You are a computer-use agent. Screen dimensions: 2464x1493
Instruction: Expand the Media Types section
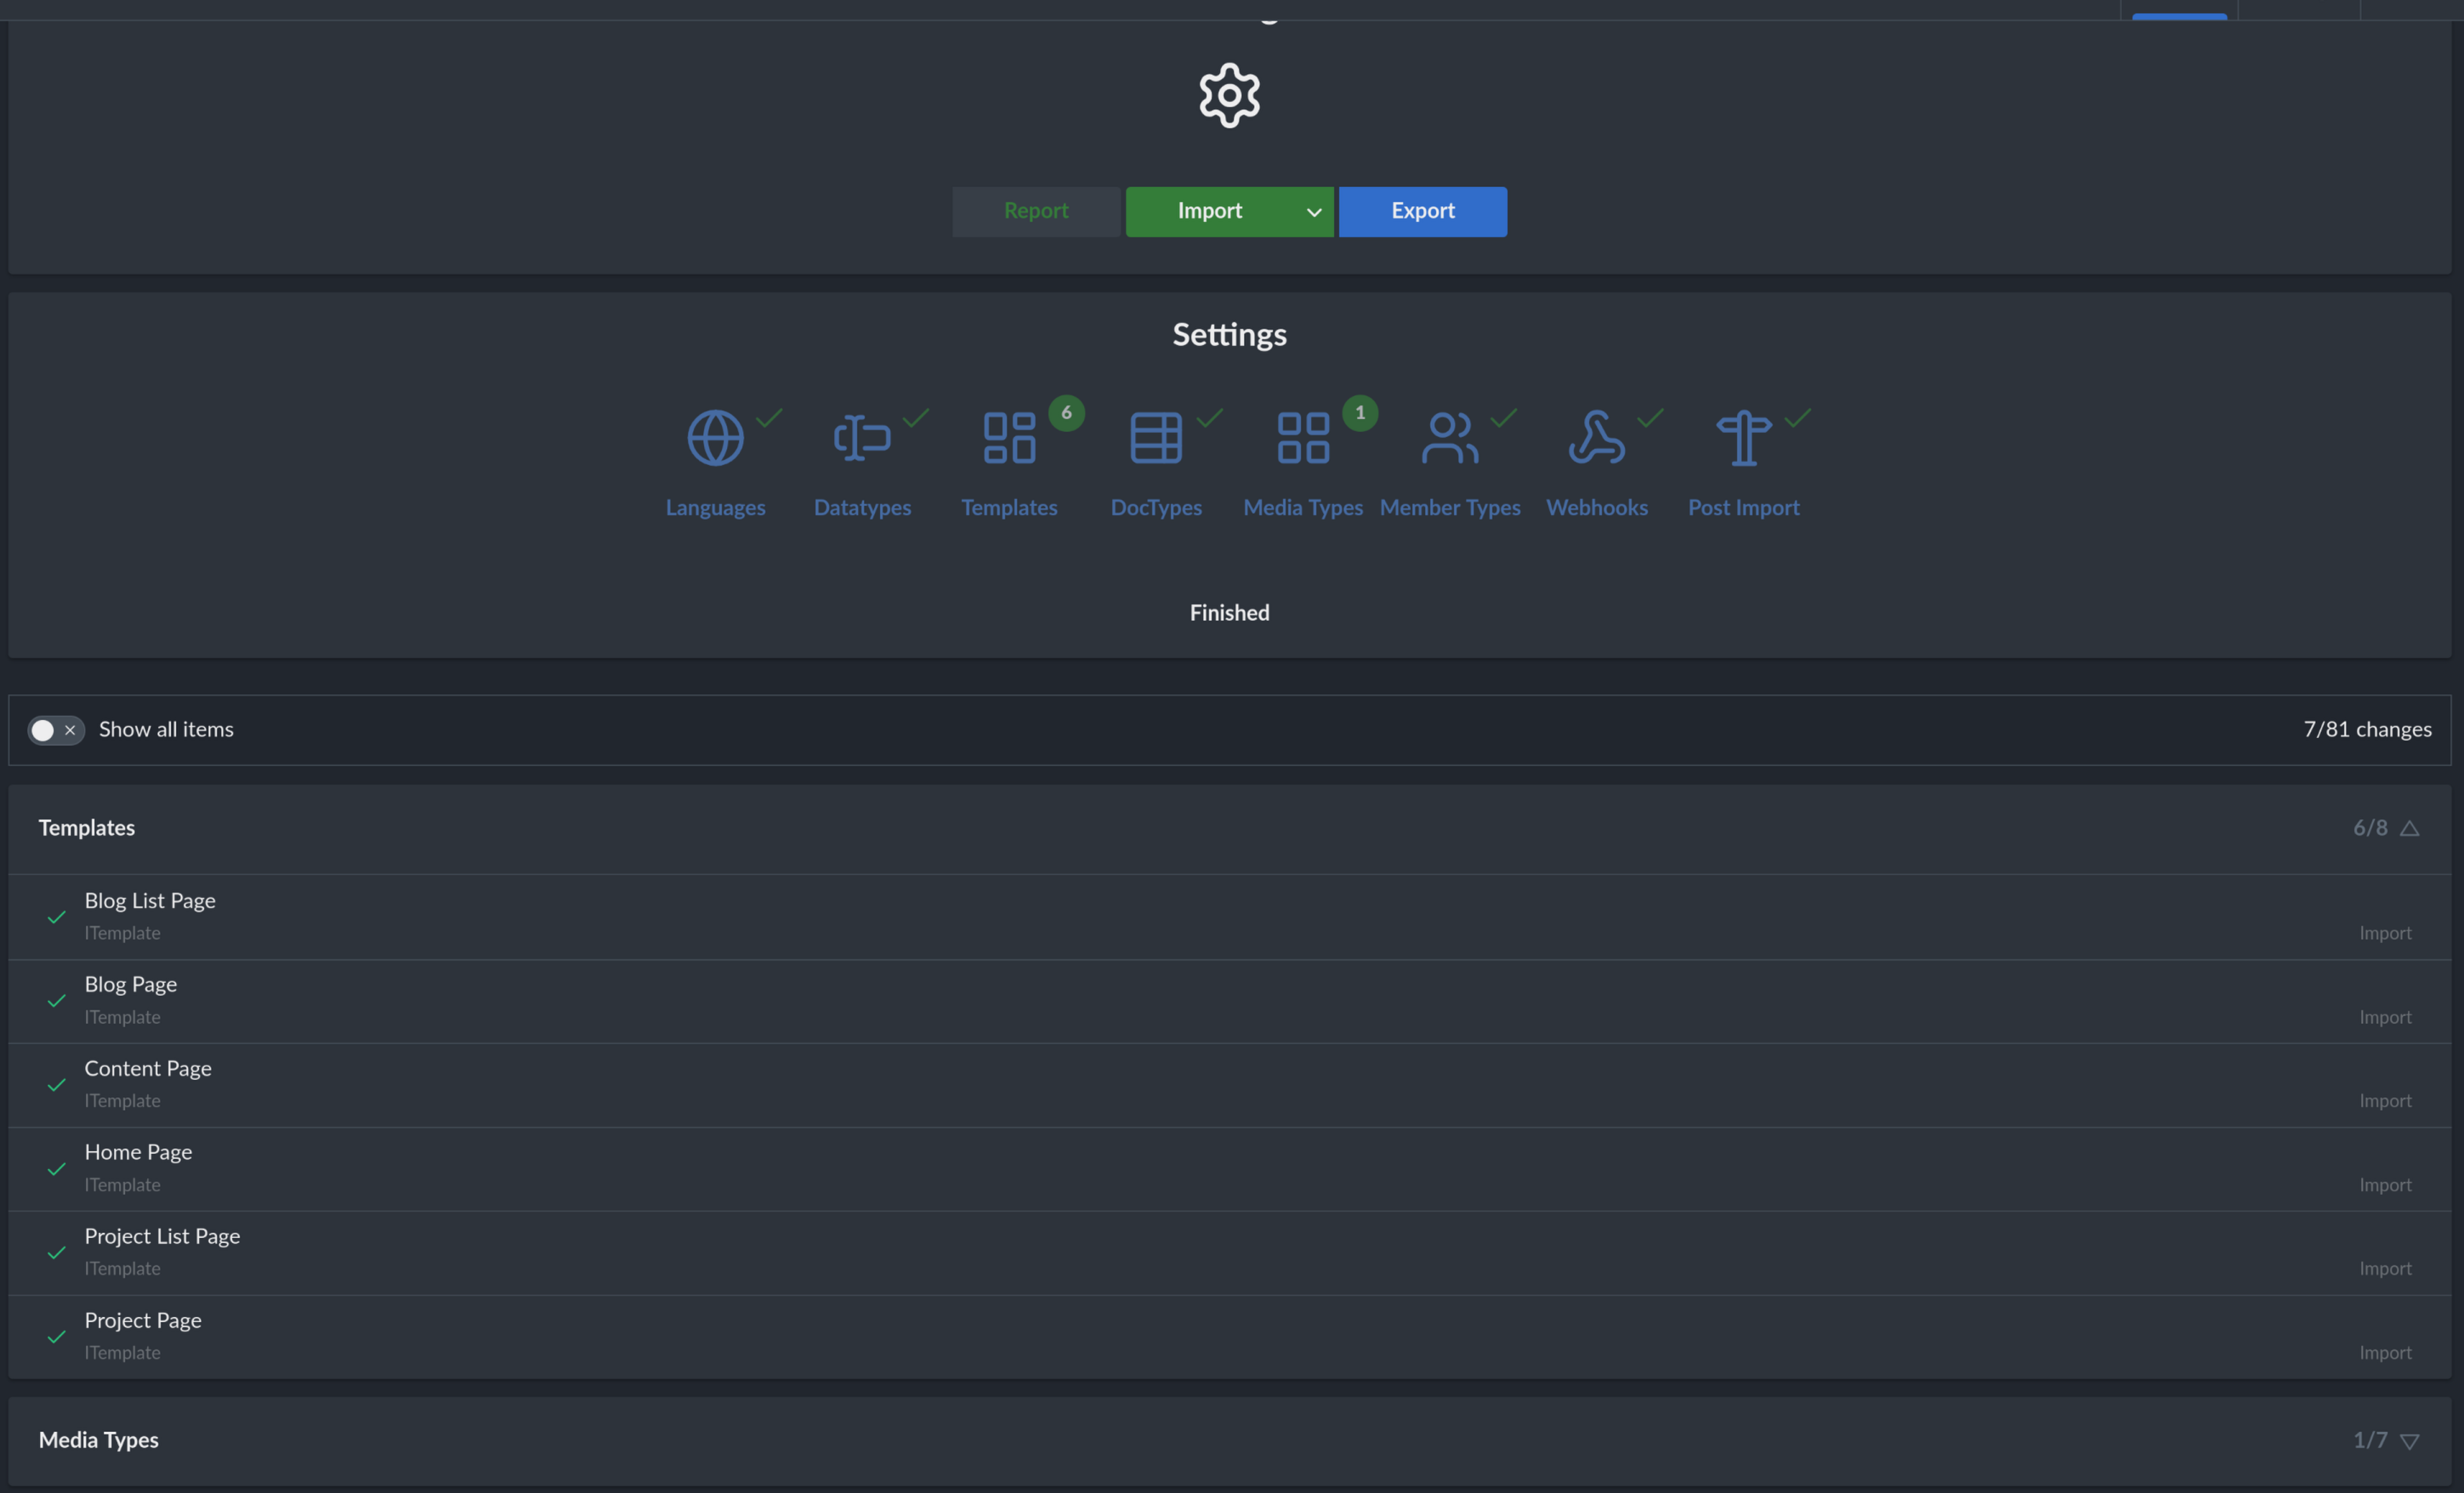(2409, 1441)
